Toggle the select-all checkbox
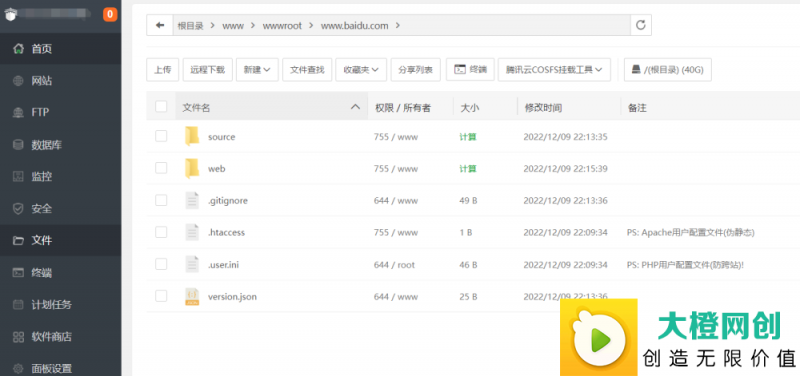This screenshot has width=800, height=376. tap(161, 107)
